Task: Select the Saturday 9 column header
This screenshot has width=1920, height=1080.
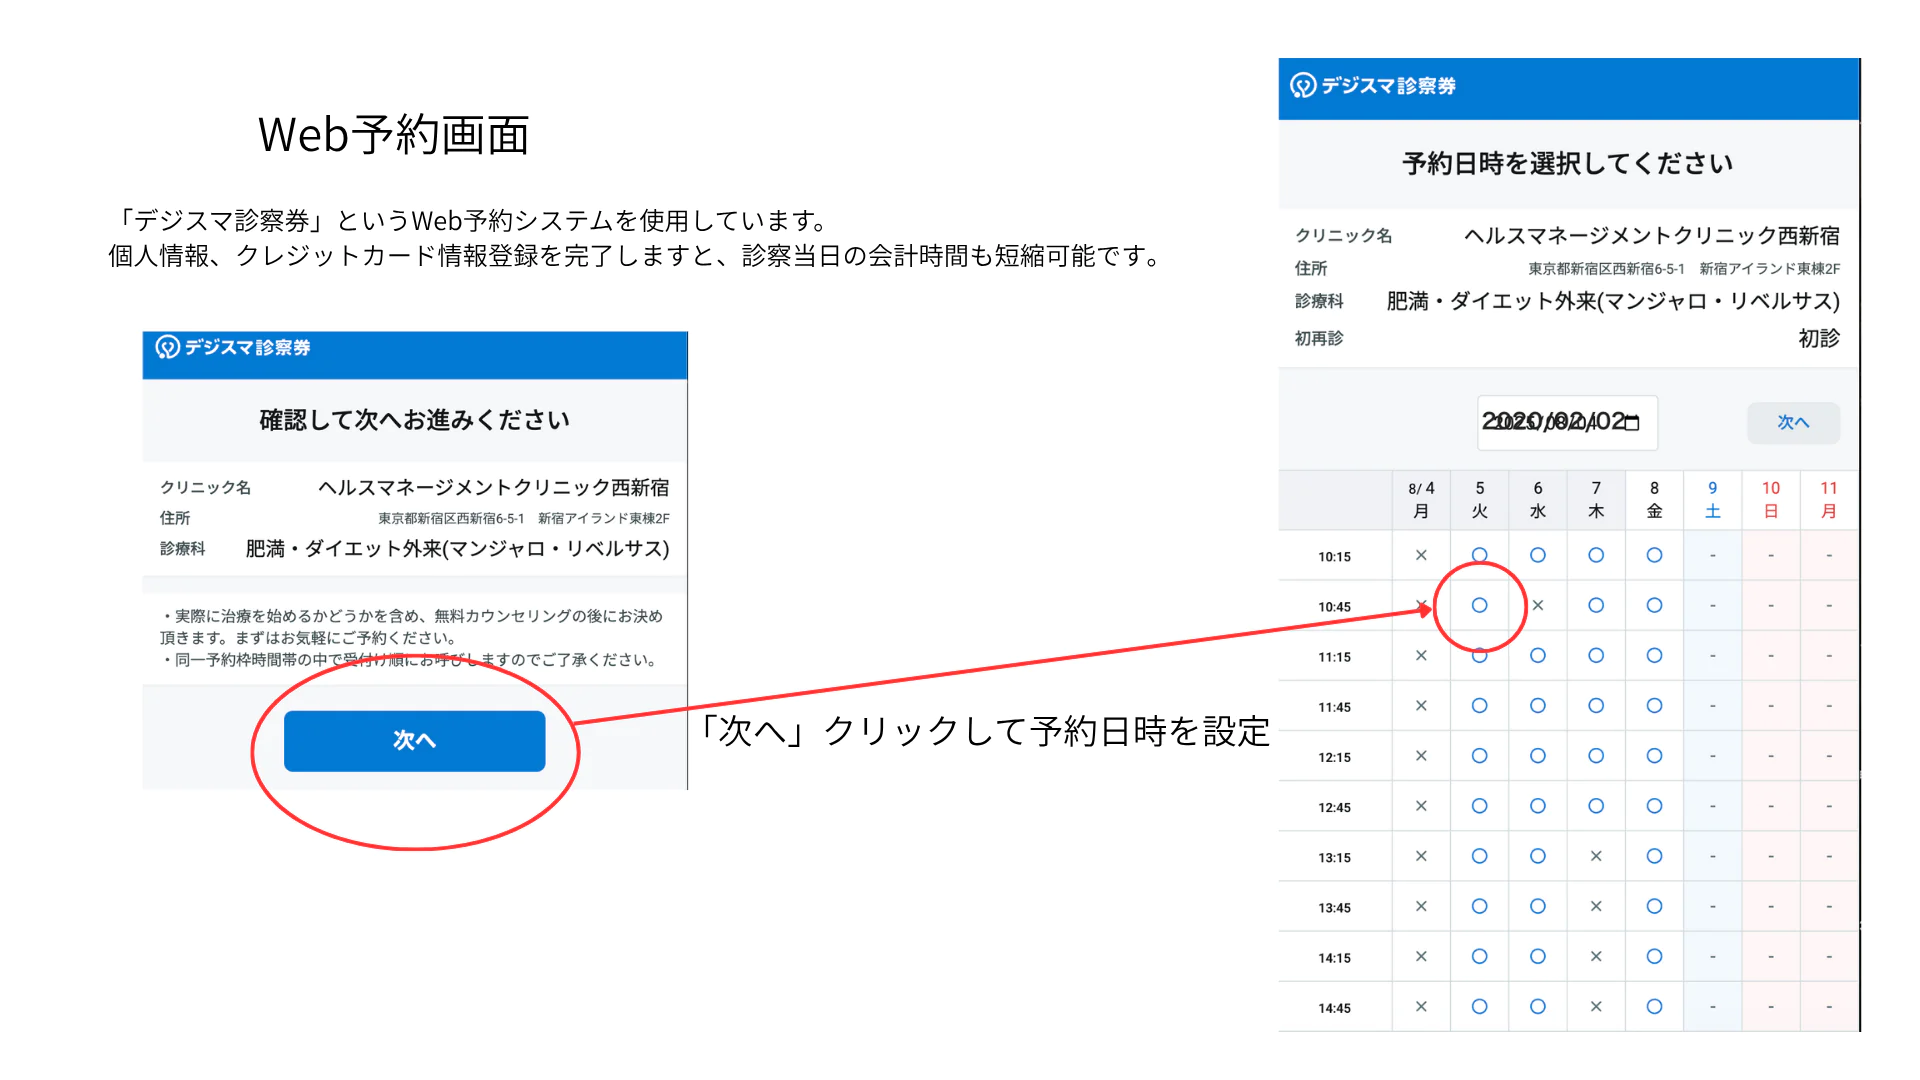Action: [x=1712, y=499]
